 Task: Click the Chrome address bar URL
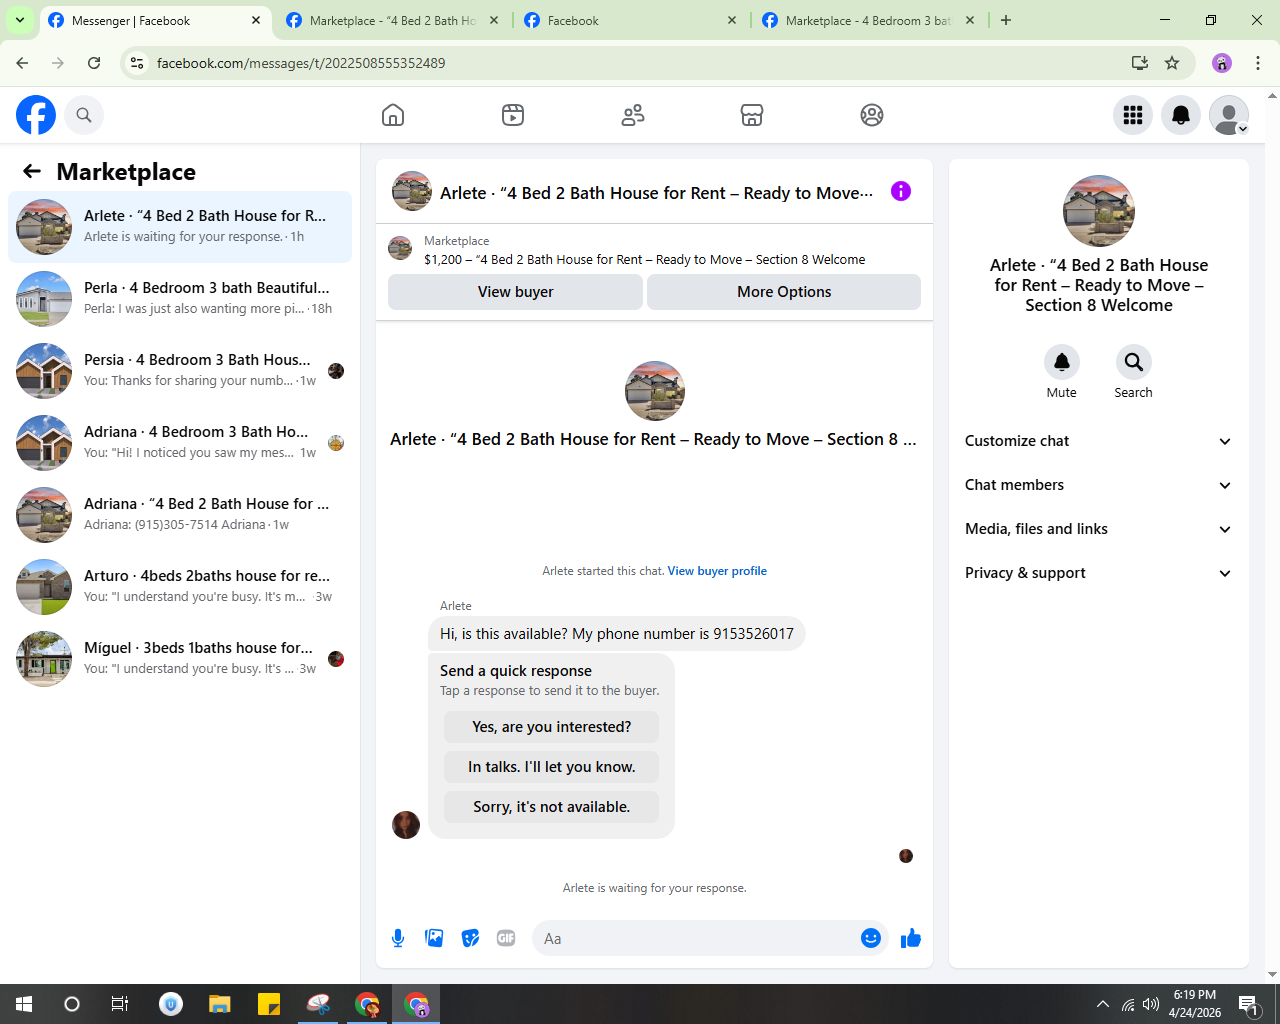tap(301, 63)
